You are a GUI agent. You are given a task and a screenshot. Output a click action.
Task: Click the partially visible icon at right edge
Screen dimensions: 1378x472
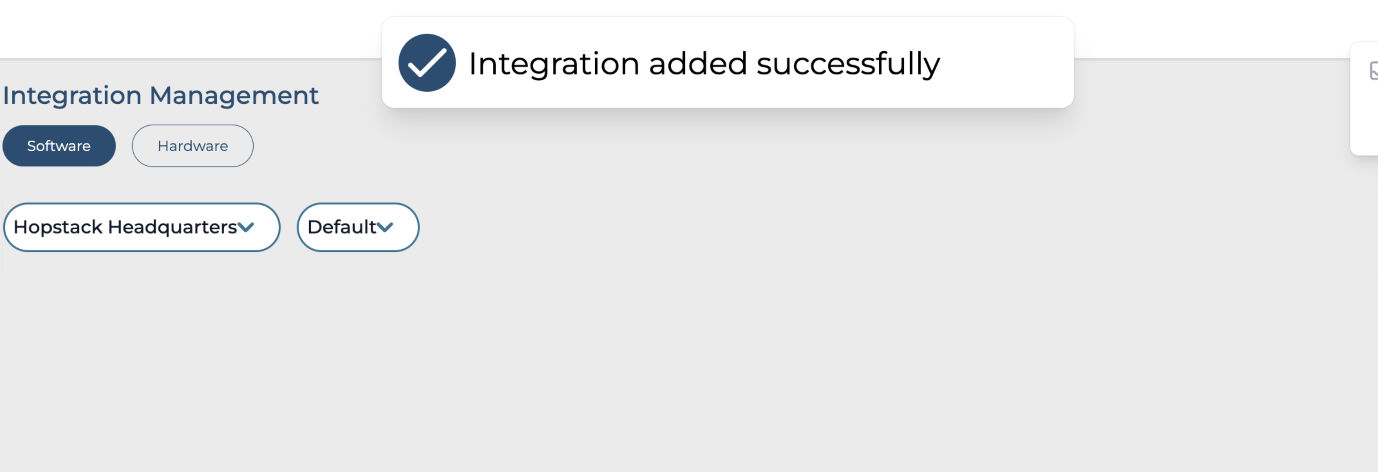(x=1373, y=71)
